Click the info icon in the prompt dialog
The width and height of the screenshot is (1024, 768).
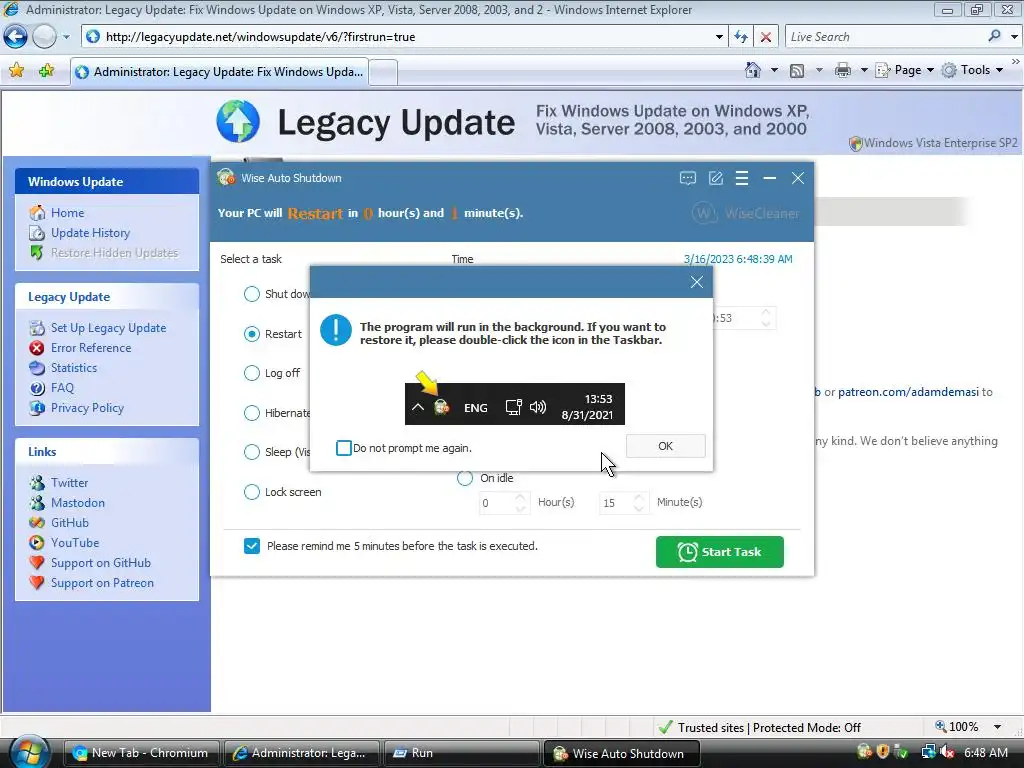pyautogui.click(x=336, y=330)
